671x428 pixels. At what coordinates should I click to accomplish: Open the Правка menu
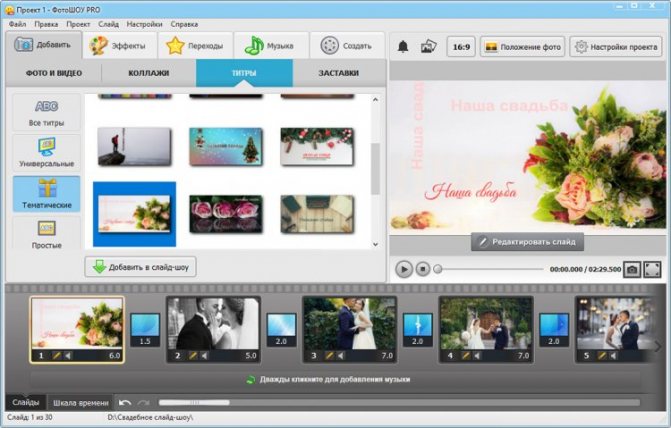[x=46, y=24]
